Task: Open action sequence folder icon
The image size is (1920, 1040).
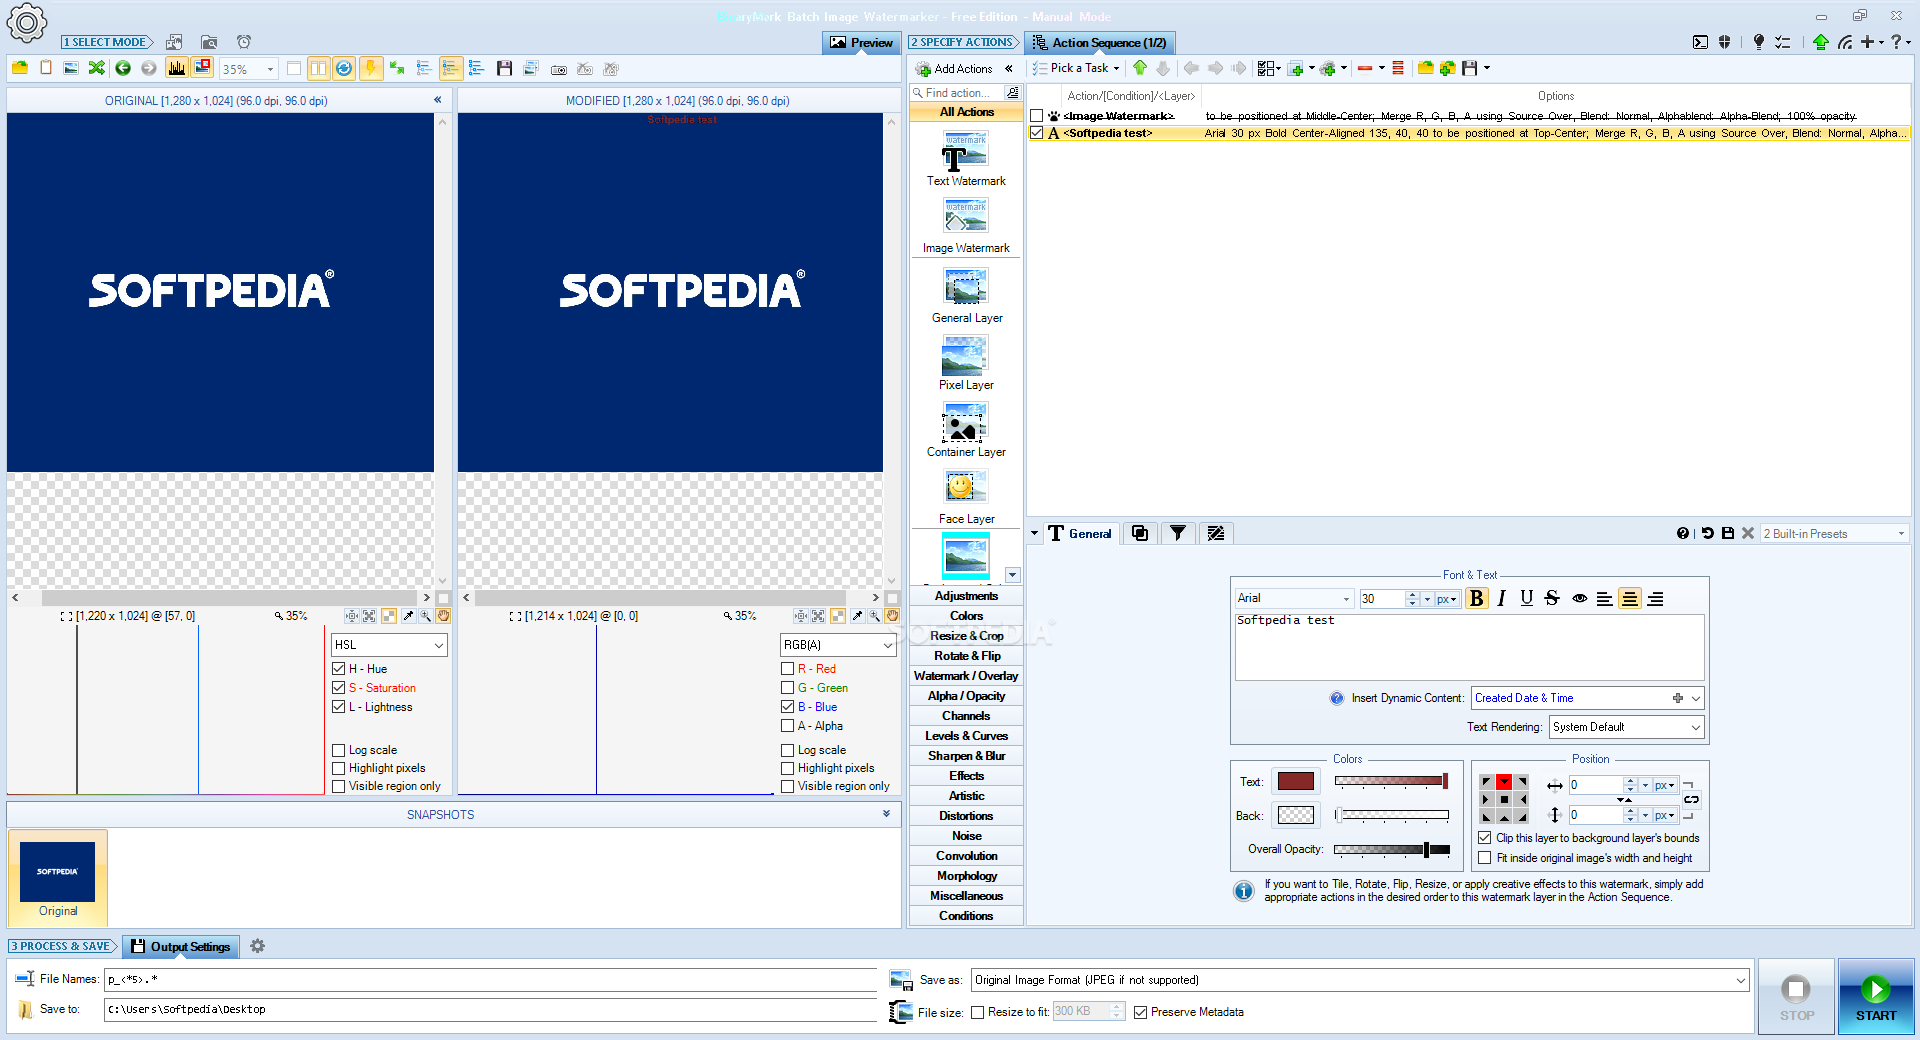Action: coord(1425,68)
